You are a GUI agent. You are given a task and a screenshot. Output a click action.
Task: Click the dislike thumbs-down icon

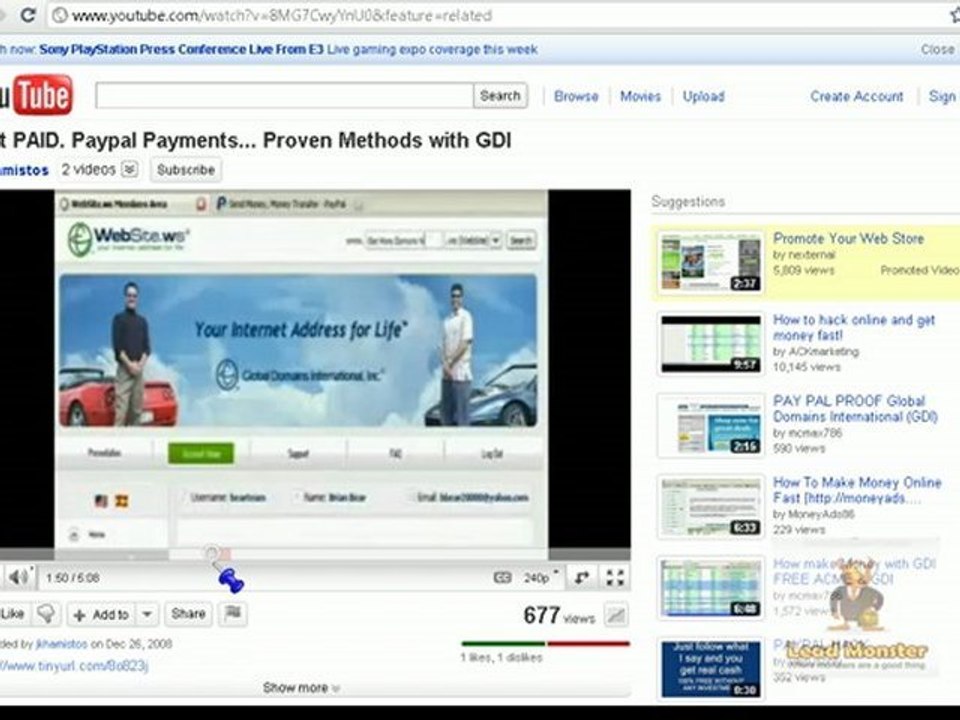click(46, 613)
